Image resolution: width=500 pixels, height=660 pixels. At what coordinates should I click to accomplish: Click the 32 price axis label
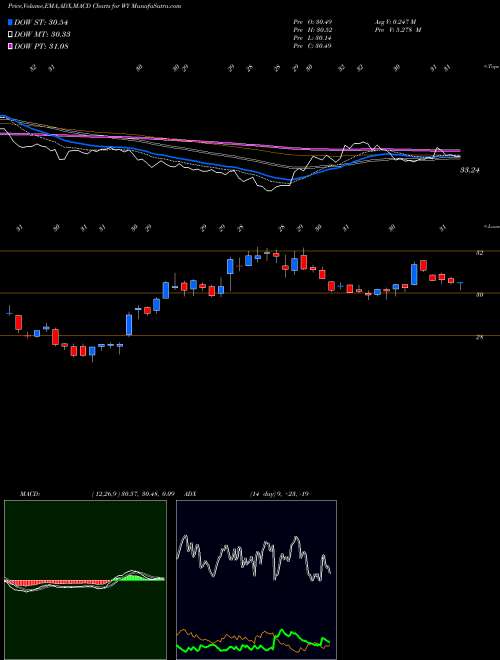pyautogui.click(x=479, y=253)
